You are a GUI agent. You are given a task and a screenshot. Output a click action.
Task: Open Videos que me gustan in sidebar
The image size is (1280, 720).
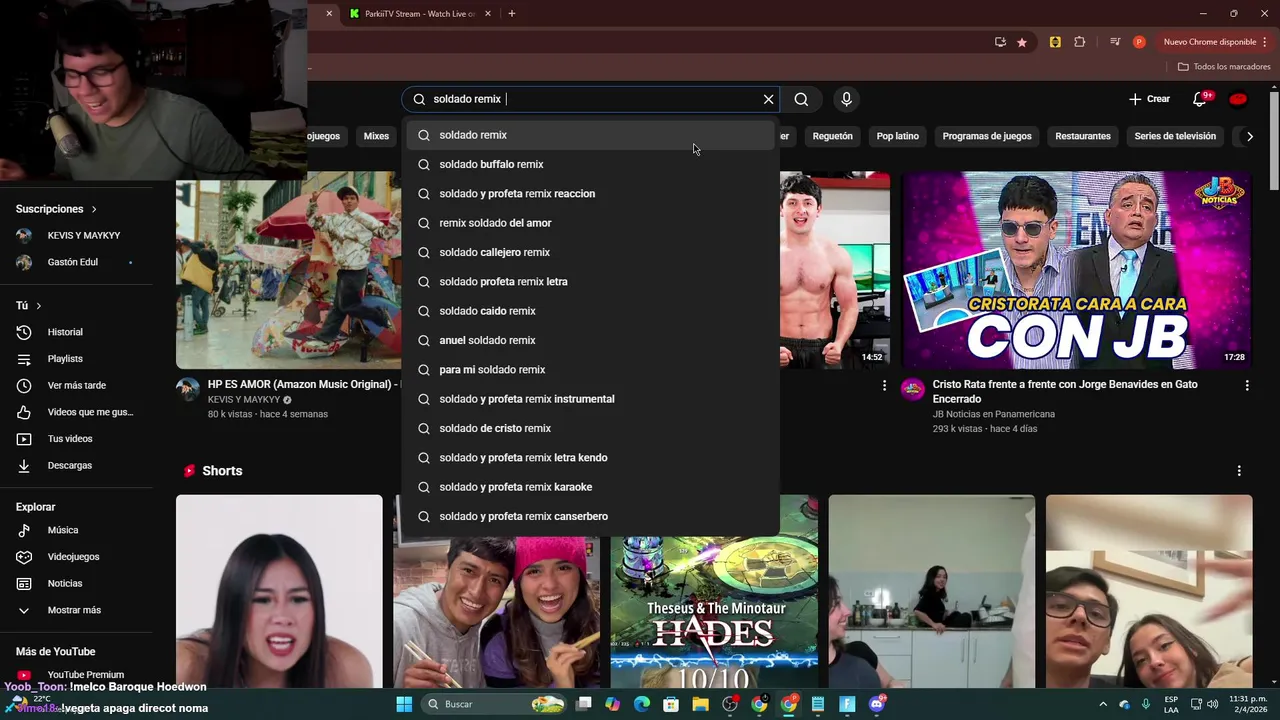(x=76, y=412)
